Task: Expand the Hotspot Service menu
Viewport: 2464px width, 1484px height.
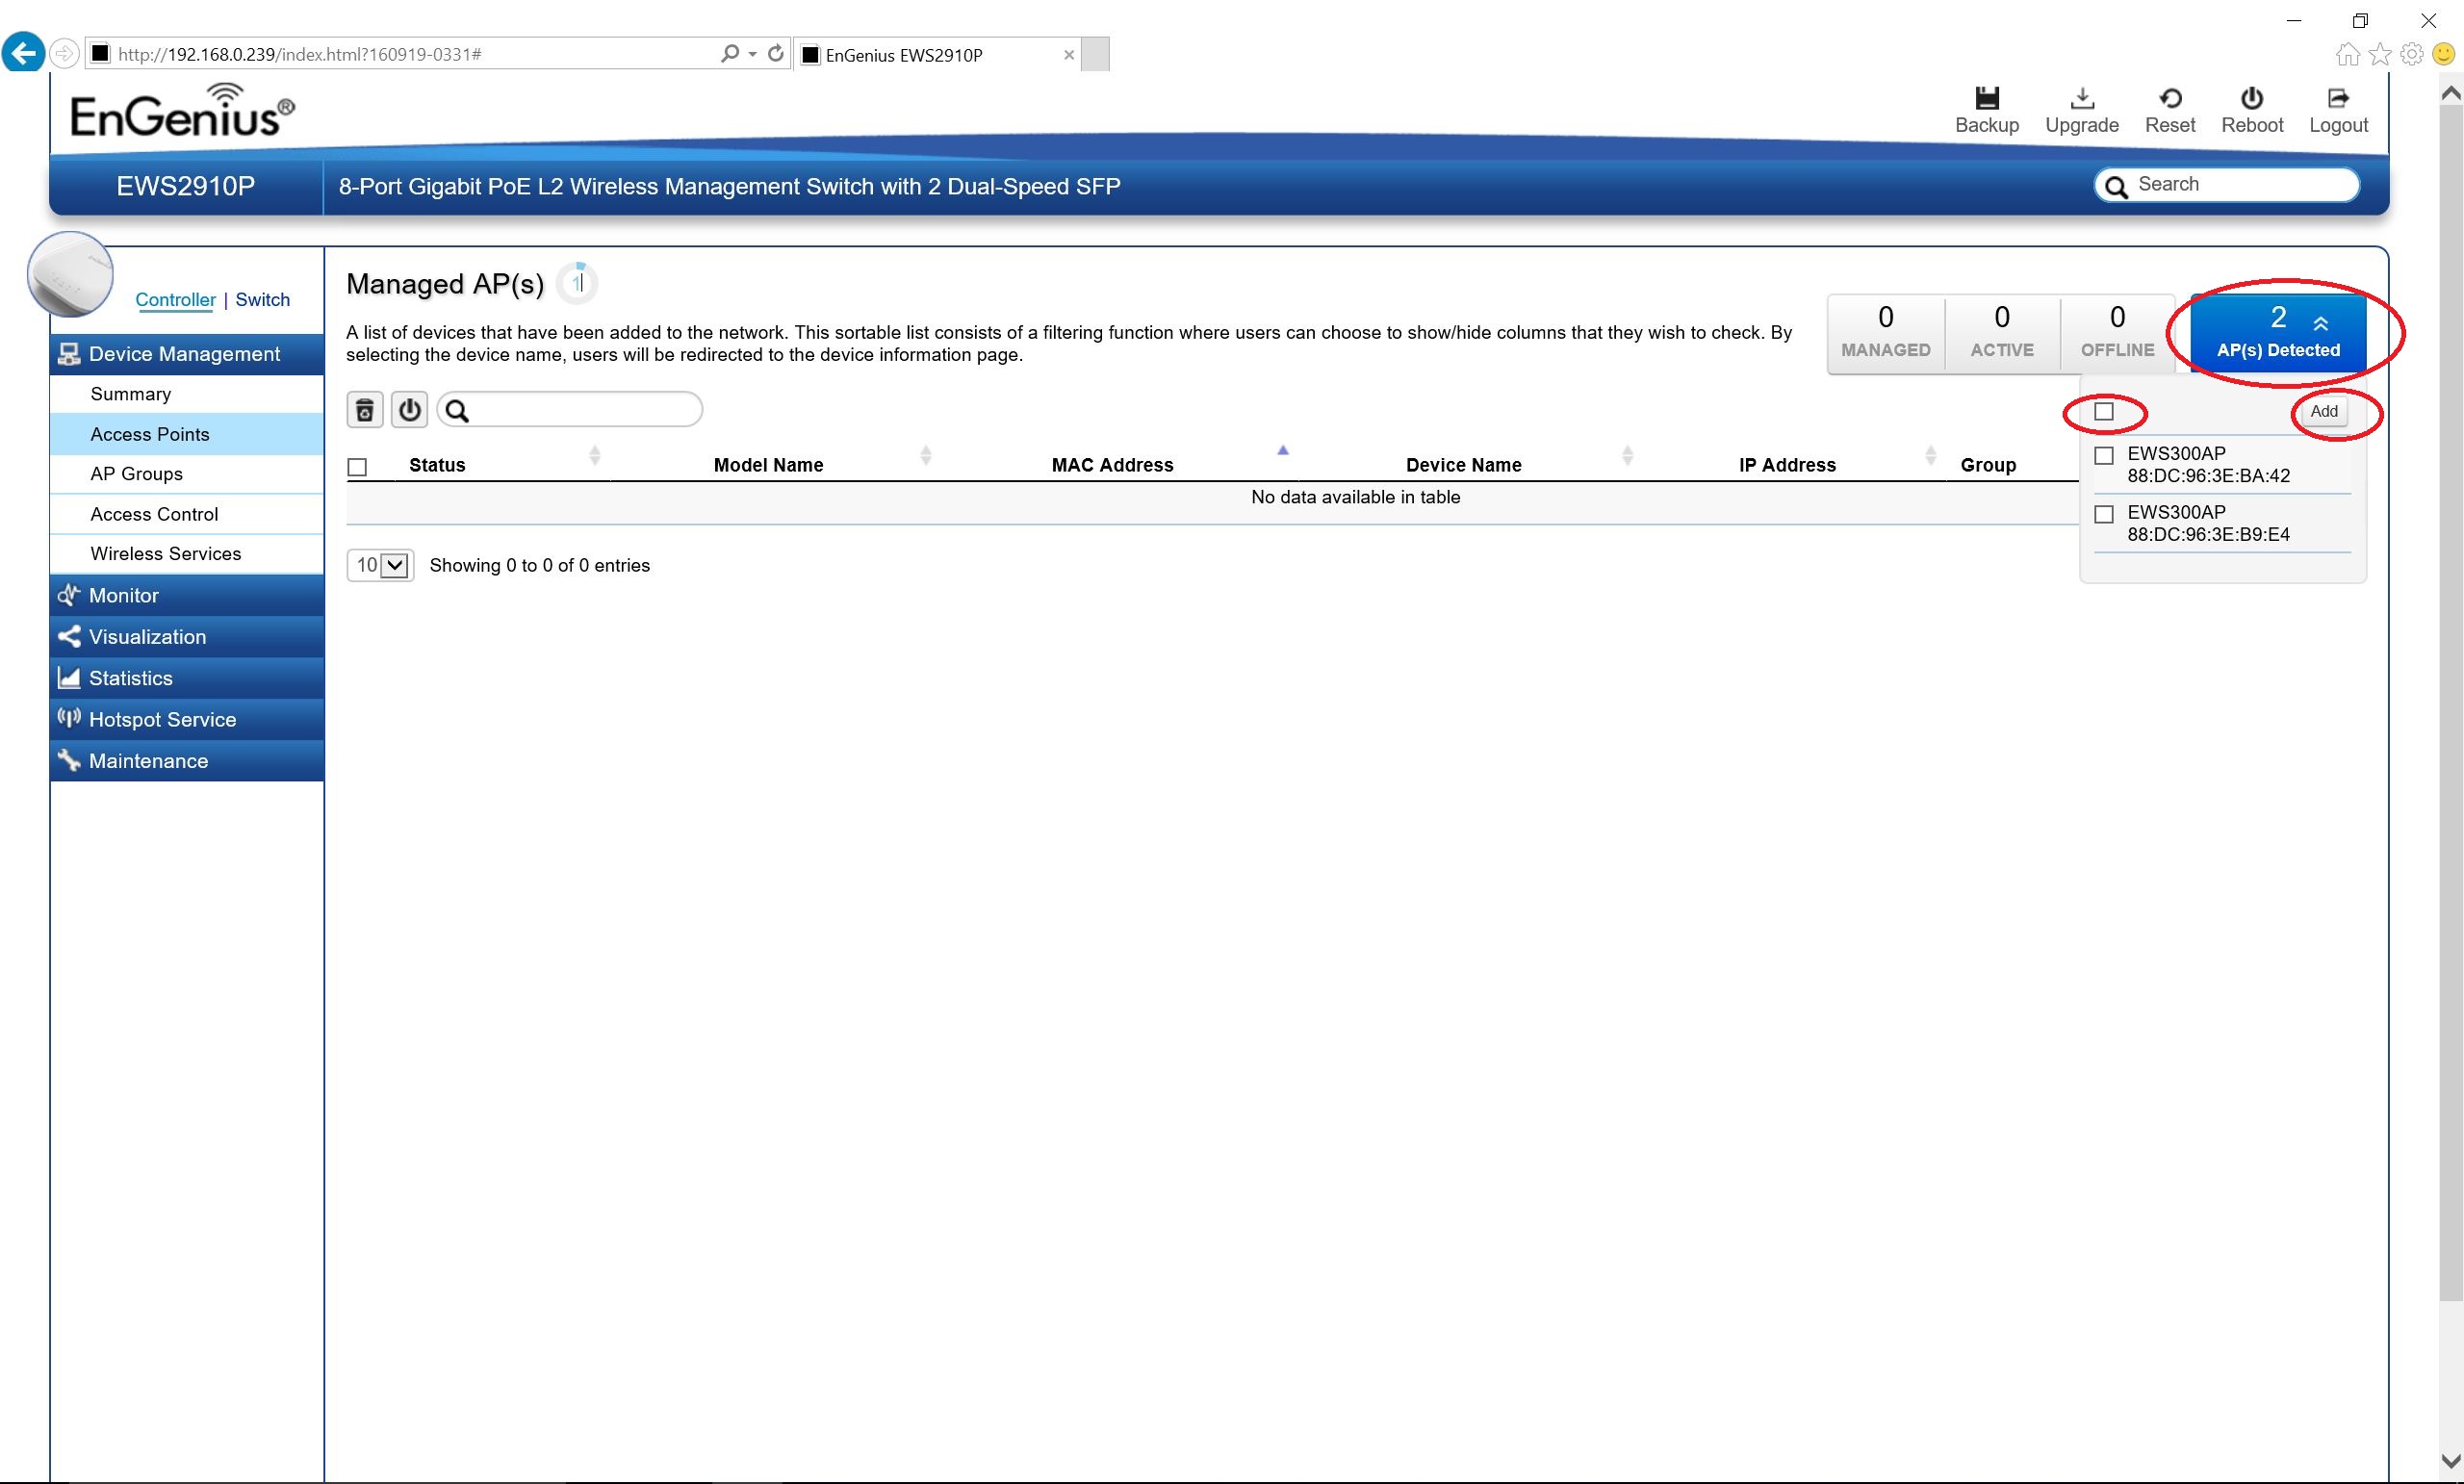Action: pyautogui.click(x=187, y=719)
